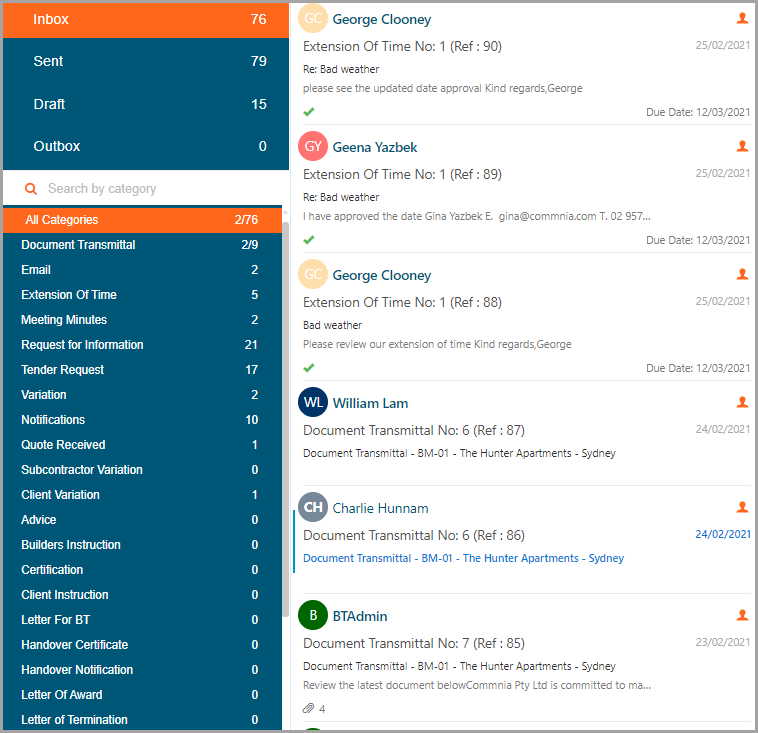
Task: Click 'Review the latest document' preview text
Action: click(477, 686)
